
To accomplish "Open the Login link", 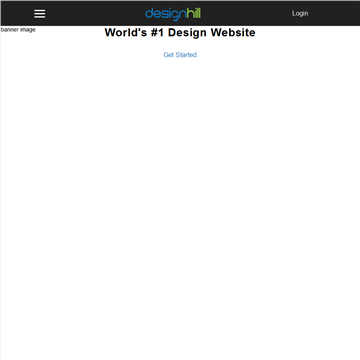I will (300, 13).
